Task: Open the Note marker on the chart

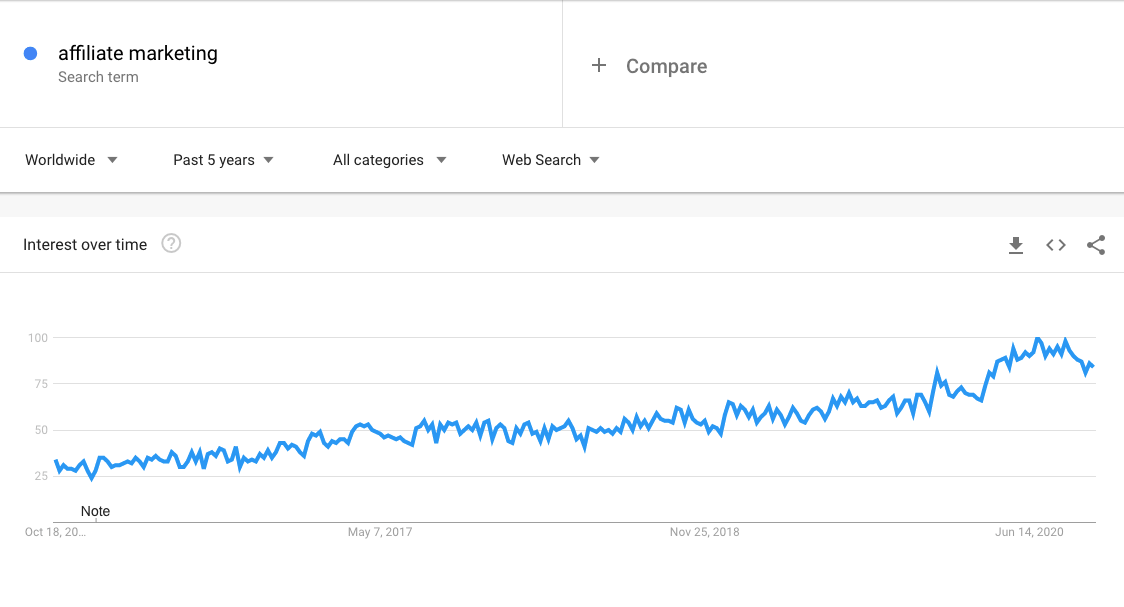Action: 95,511
